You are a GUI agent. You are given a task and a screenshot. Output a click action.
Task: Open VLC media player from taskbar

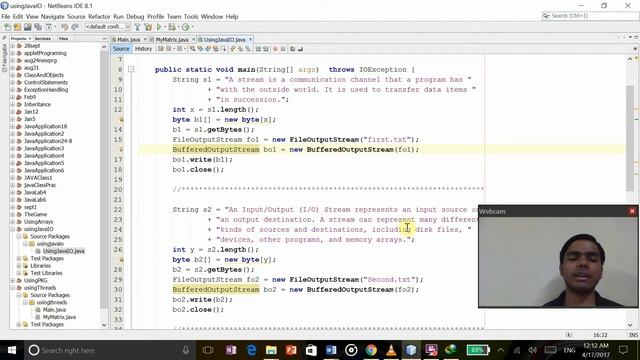(391, 350)
